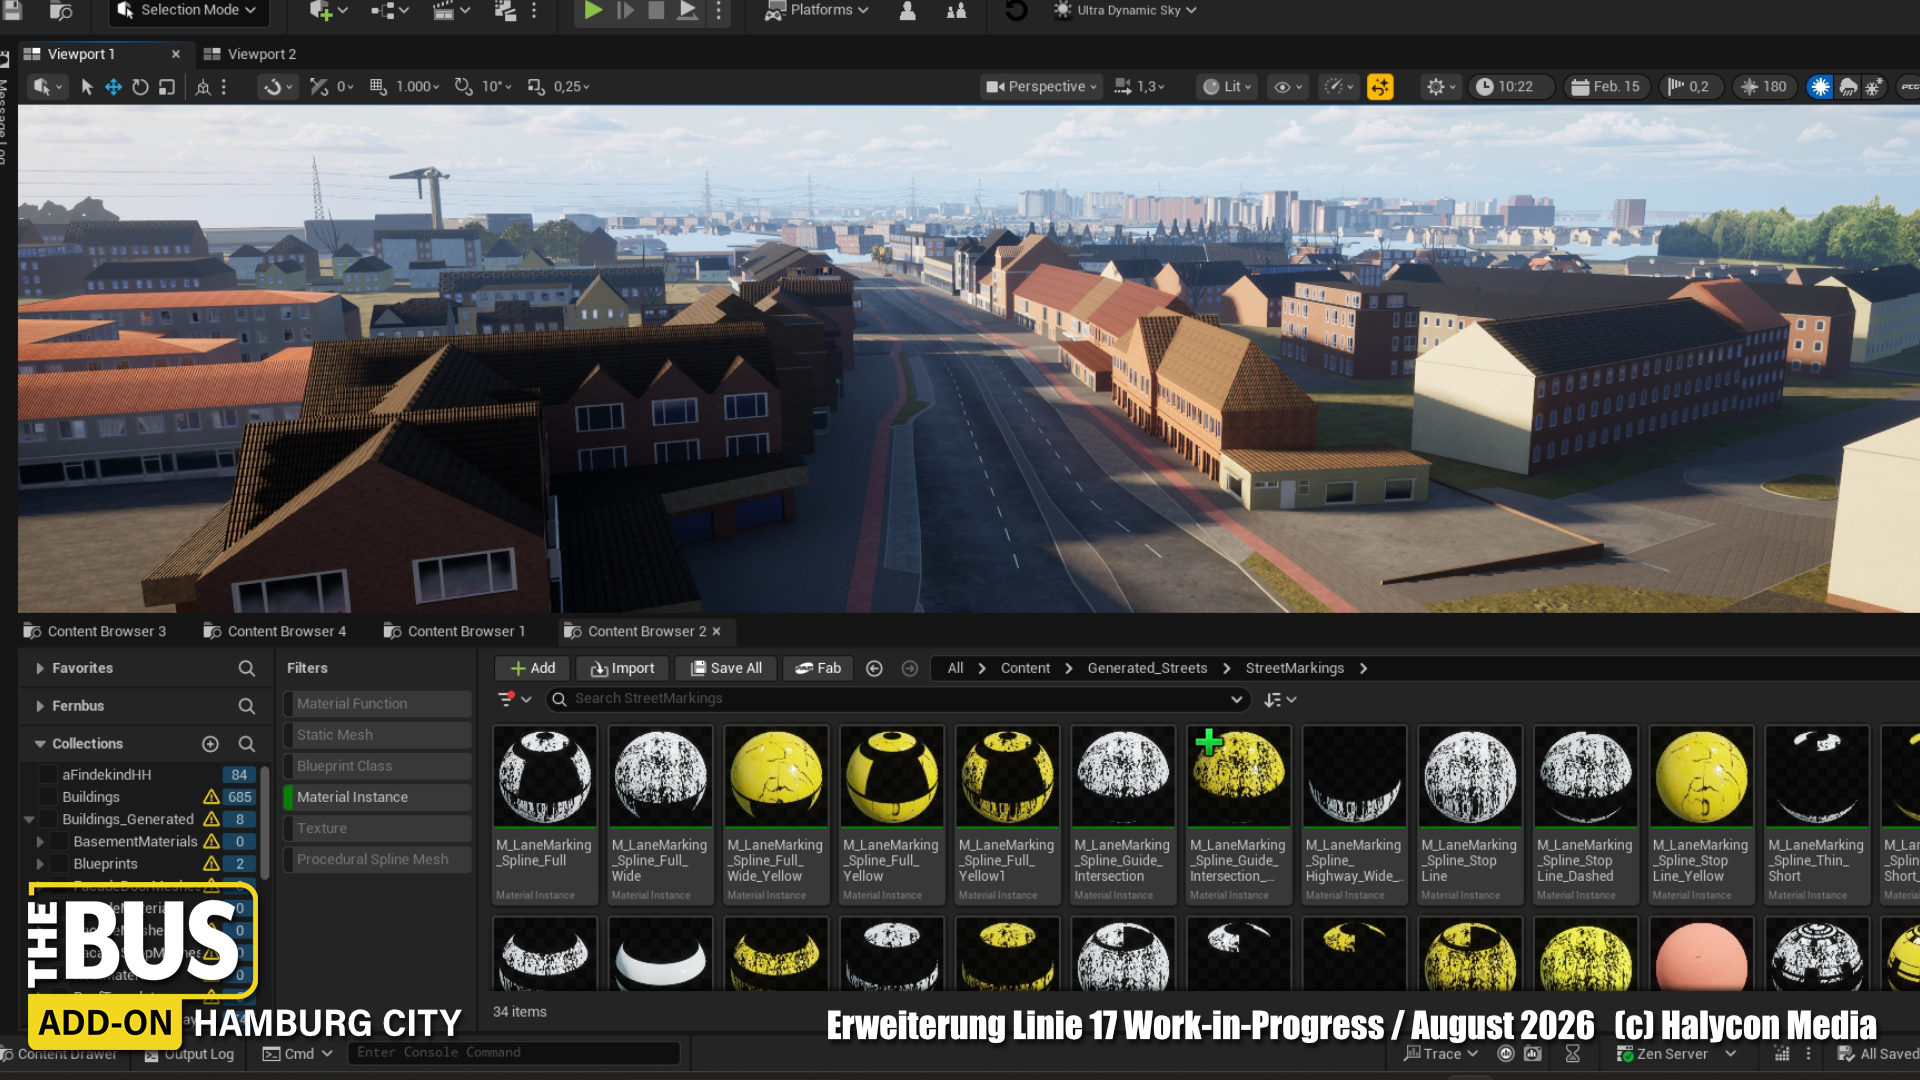This screenshot has width=1920, height=1080.
Task: Choose the select objects arrow tool
Action: (x=87, y=87)
